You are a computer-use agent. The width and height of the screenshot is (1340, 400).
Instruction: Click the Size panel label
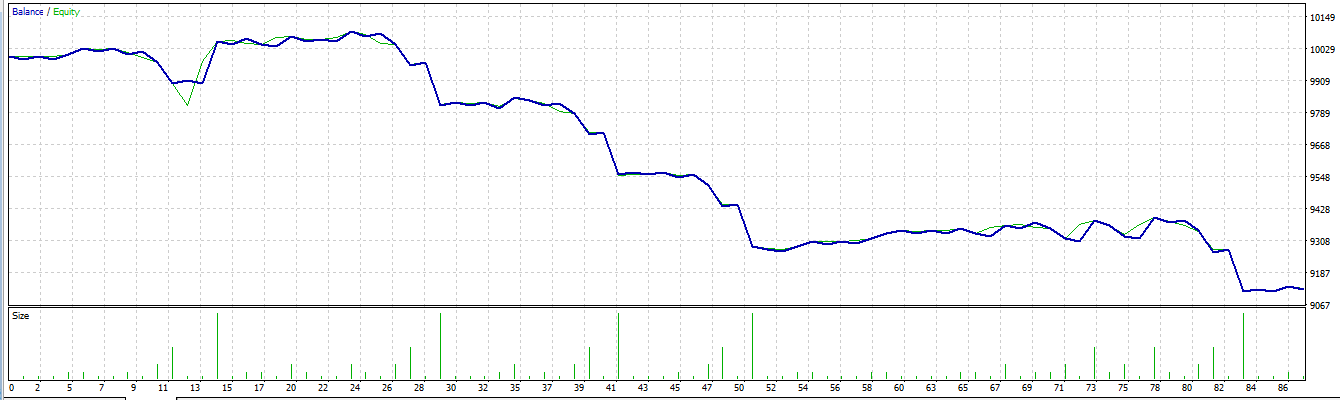(x=20, y=315)
